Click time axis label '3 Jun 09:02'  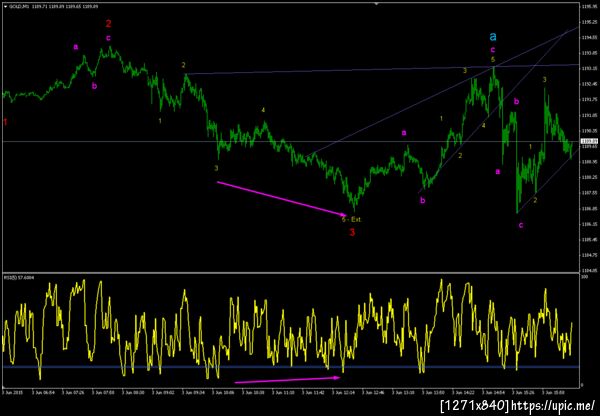click(161, 392)
